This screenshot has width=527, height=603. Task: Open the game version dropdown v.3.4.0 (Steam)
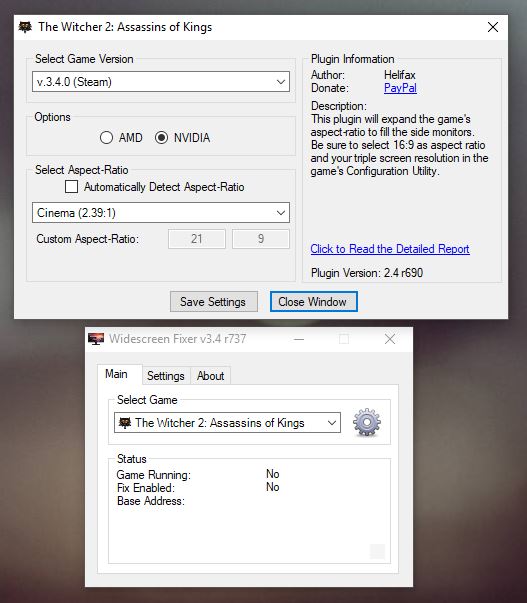[x=161, y=82]
